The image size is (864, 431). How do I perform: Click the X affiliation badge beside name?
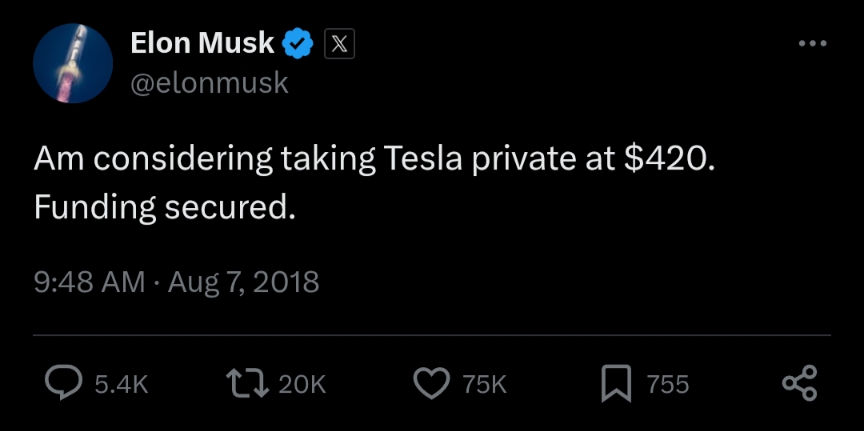pyautogui.click(x=340, y=44)
